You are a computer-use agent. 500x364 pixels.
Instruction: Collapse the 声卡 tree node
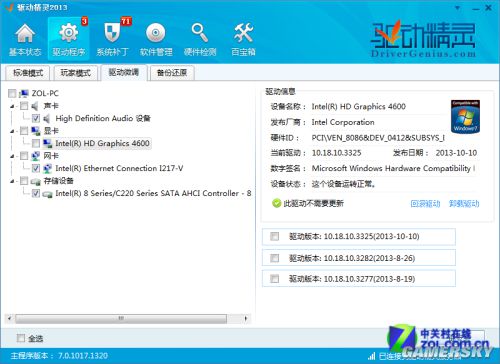point(12,106)
